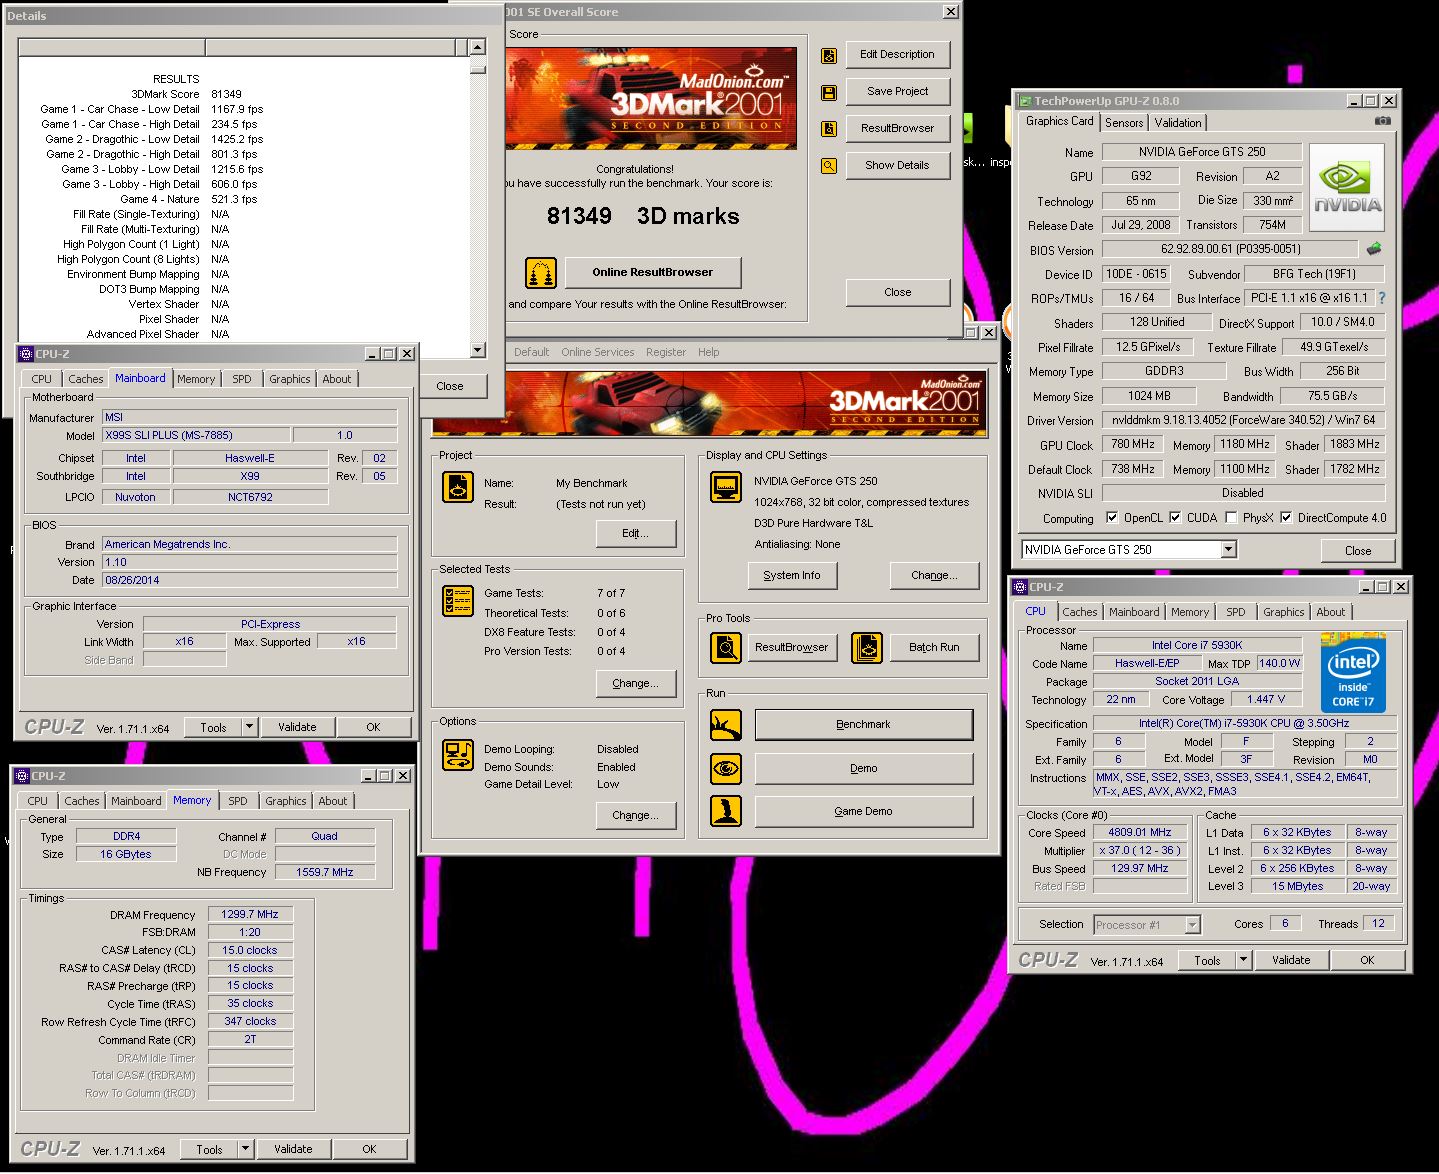The width and height of the screenshot is (1439, 1174).
Task: Toggle the DirectCompute 4.0 checkbox
Action: (x=1286, y=518)
